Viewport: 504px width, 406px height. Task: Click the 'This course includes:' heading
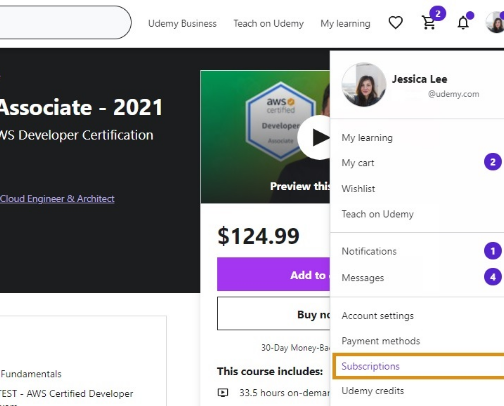click(270, 371)
